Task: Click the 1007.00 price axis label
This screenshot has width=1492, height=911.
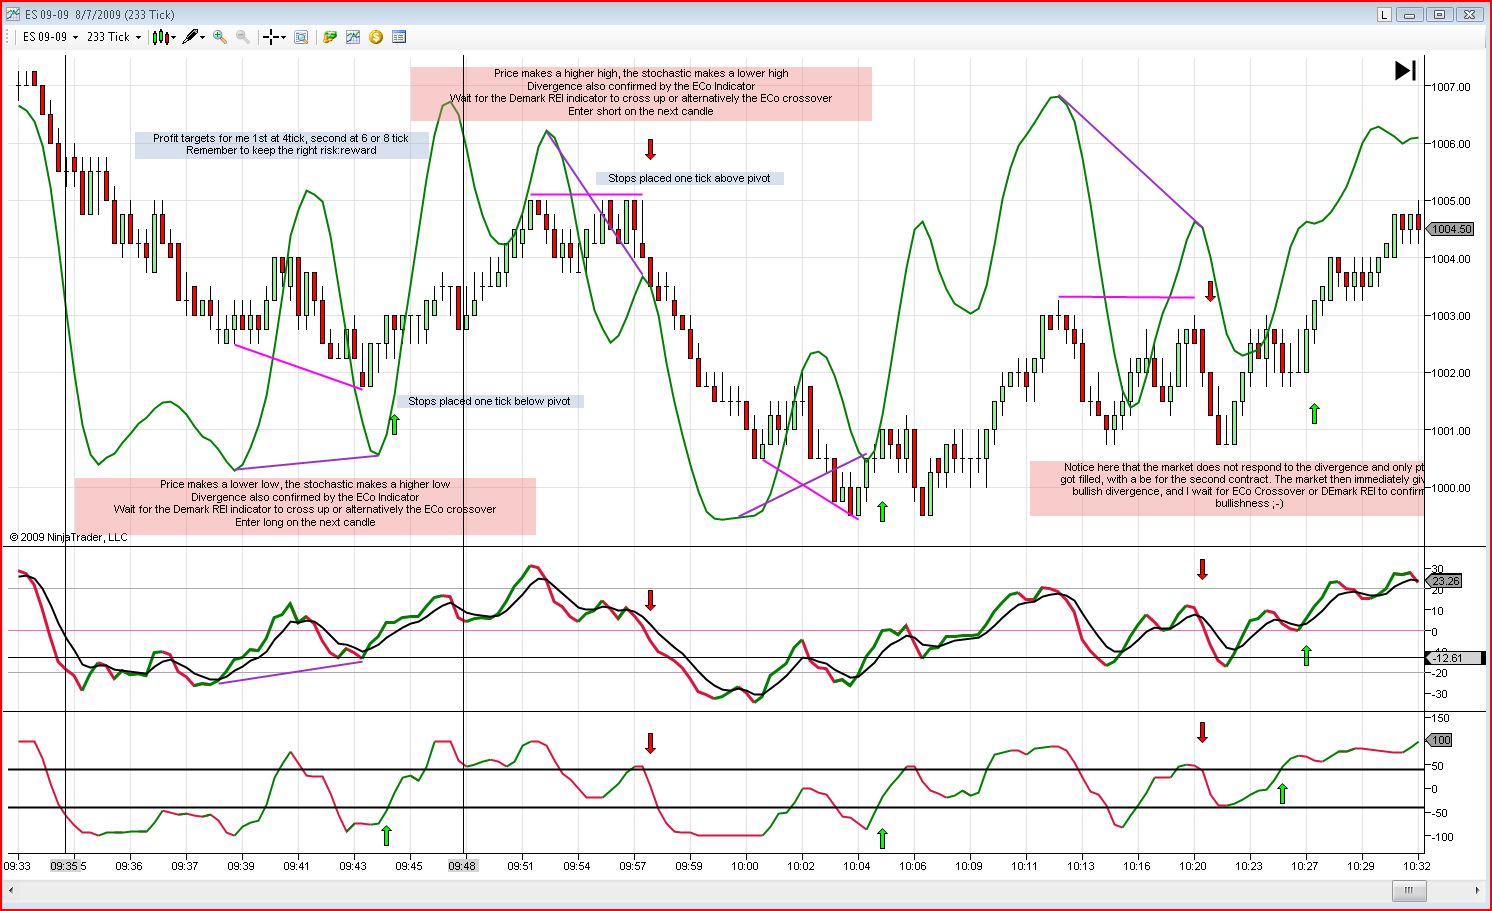Action: coord(1451,87)
